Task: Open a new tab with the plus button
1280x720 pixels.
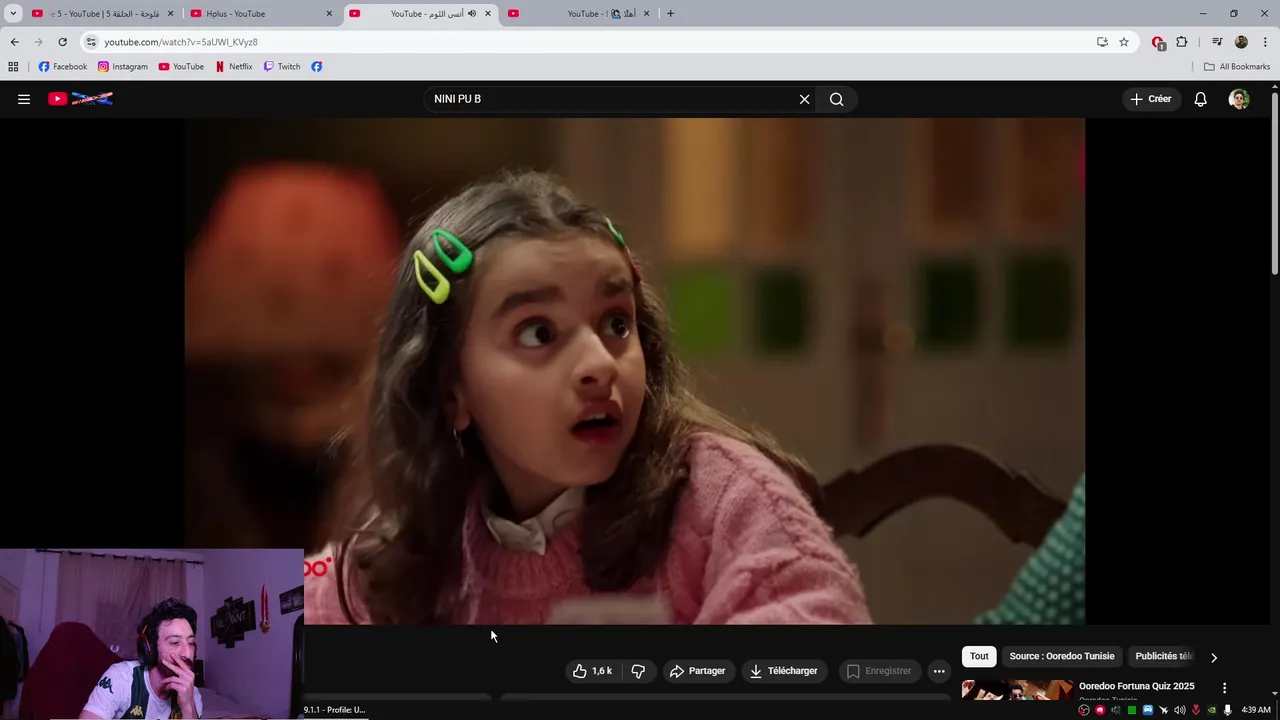Action: pos(670,14)
